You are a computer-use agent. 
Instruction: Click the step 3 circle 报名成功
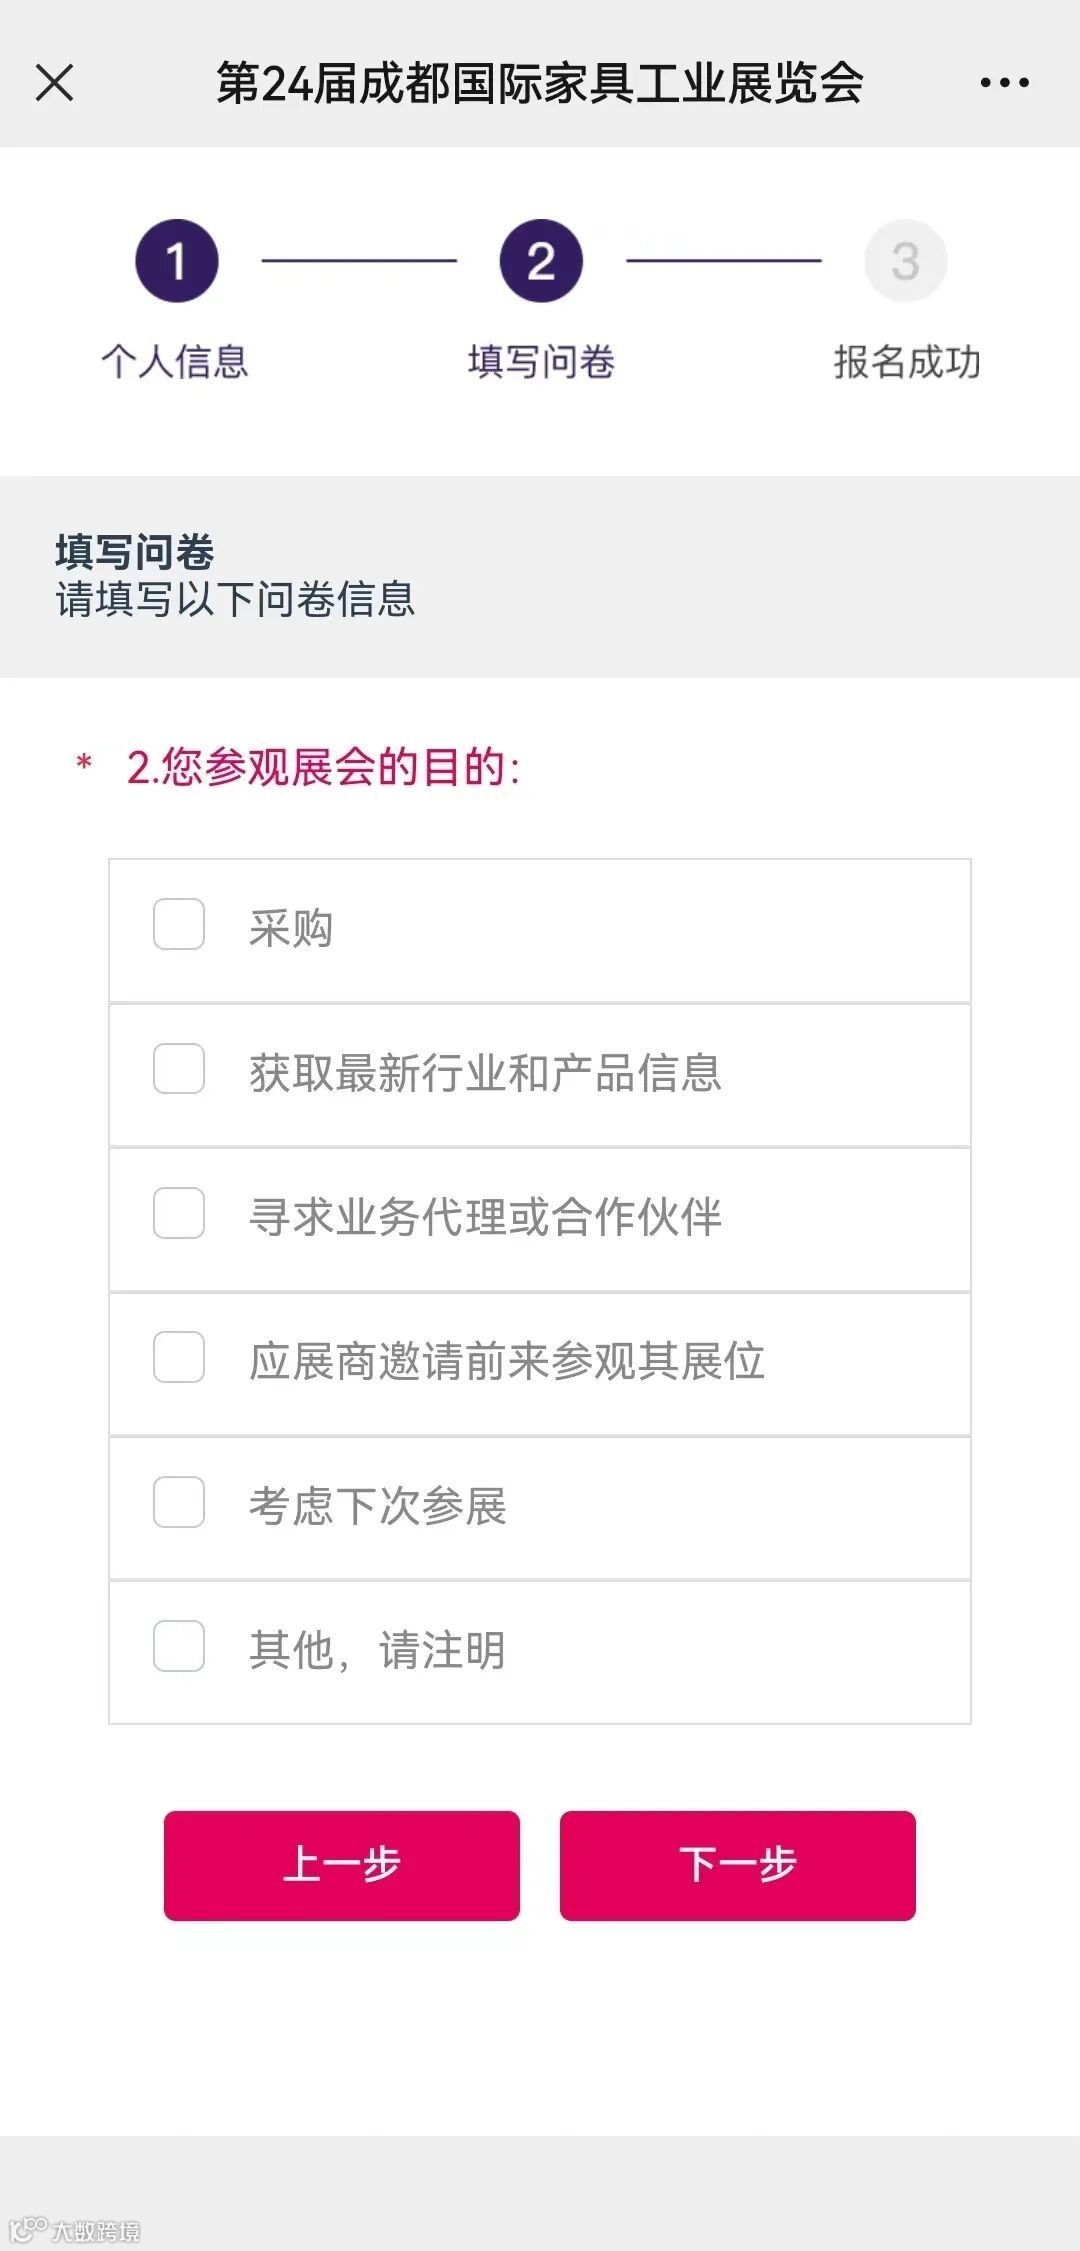(905, 261)
